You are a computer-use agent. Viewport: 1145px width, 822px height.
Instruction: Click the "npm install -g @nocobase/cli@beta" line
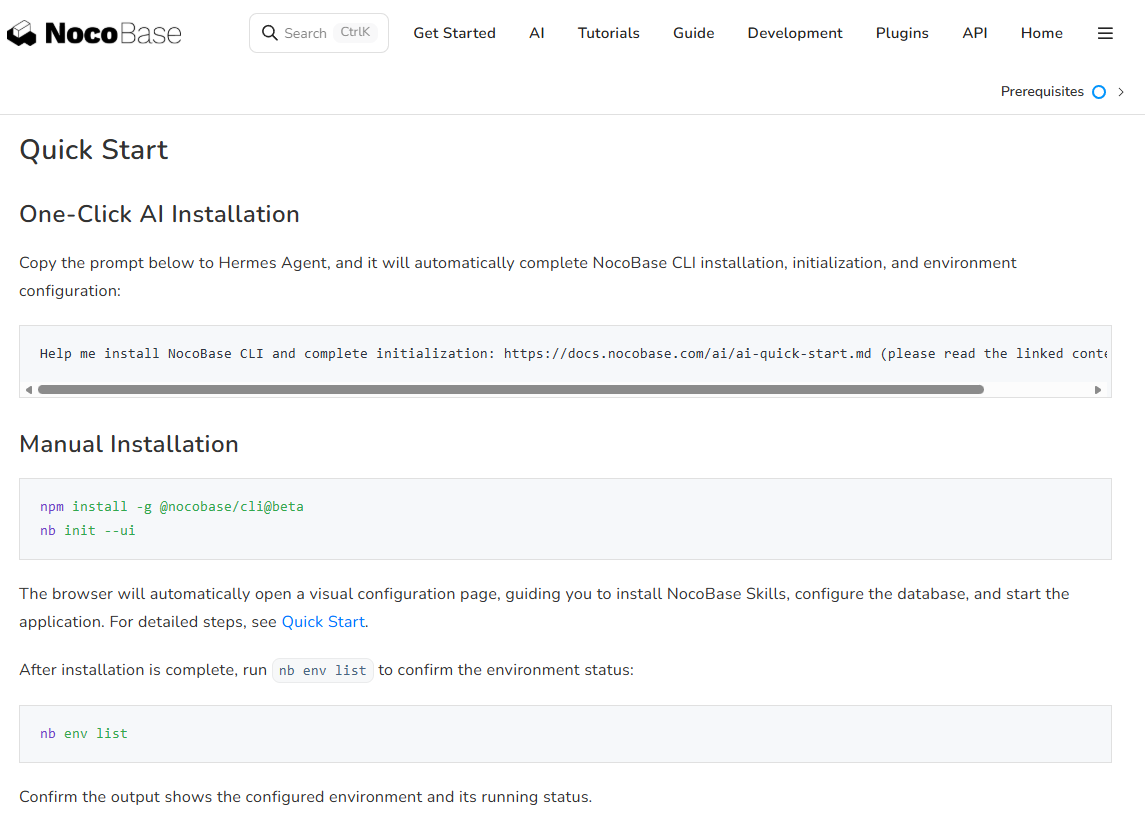pos(172,507)
